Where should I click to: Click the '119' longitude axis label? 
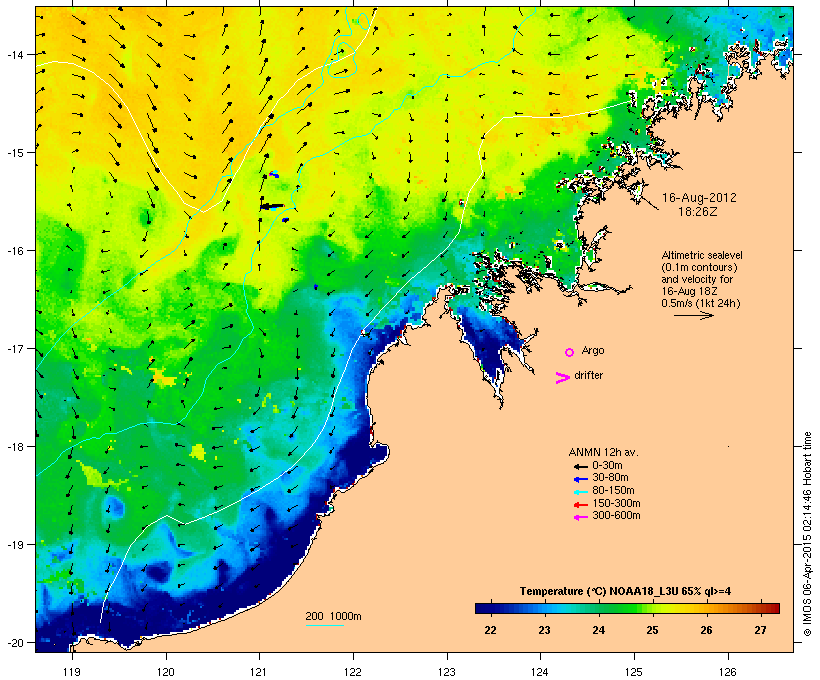(72, 672)
